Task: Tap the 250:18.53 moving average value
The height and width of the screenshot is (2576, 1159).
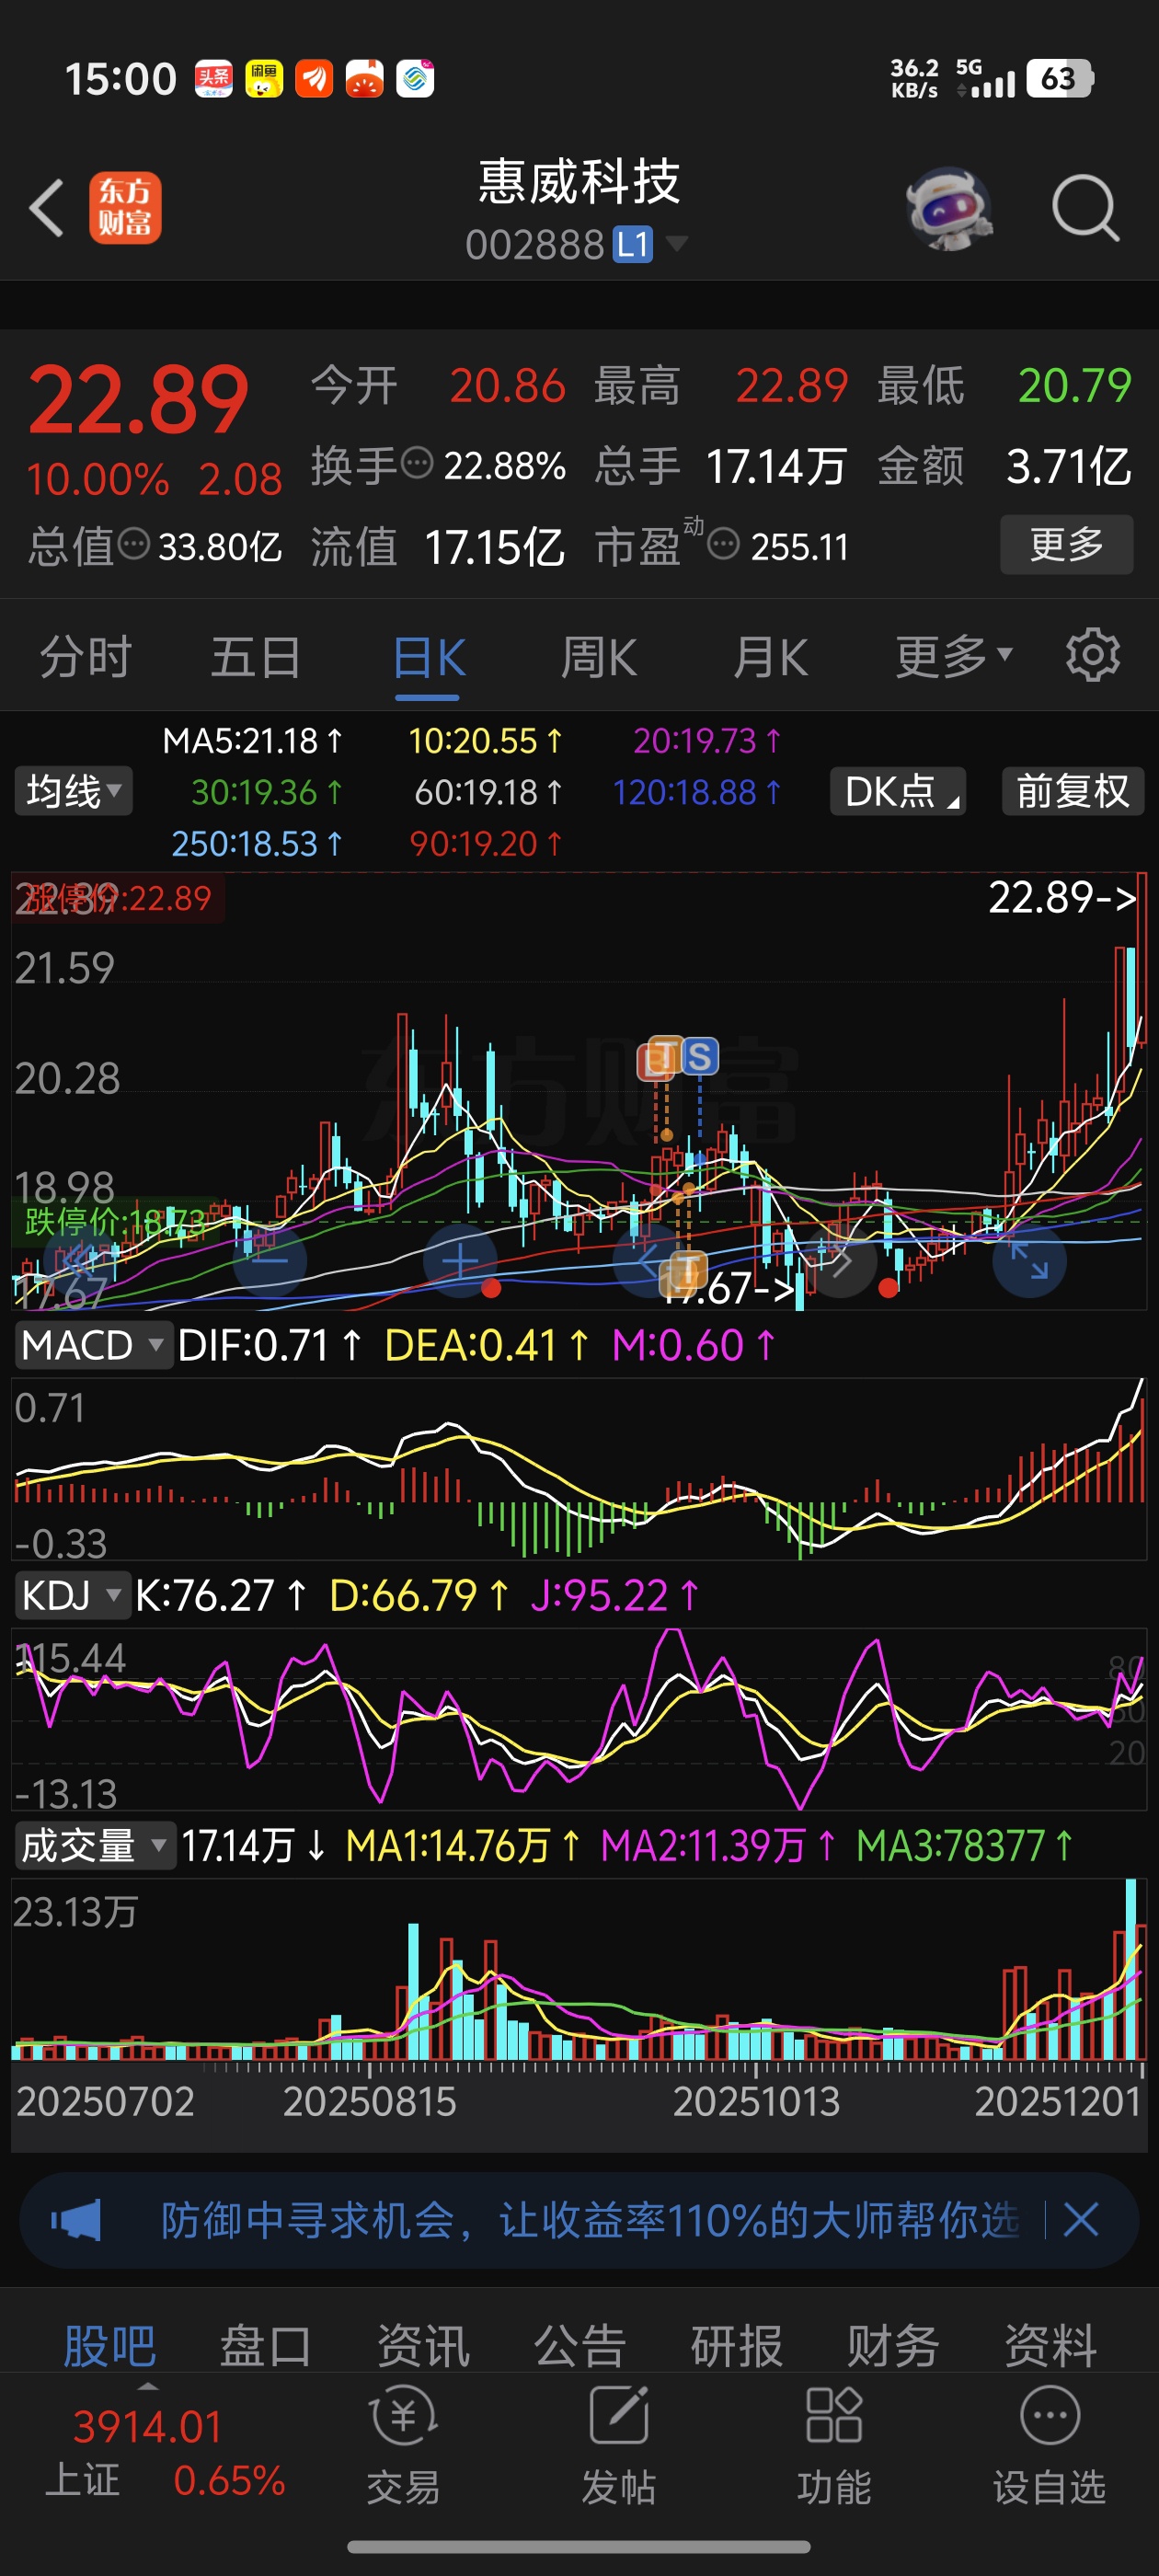Action: click(x=257, y=843)
